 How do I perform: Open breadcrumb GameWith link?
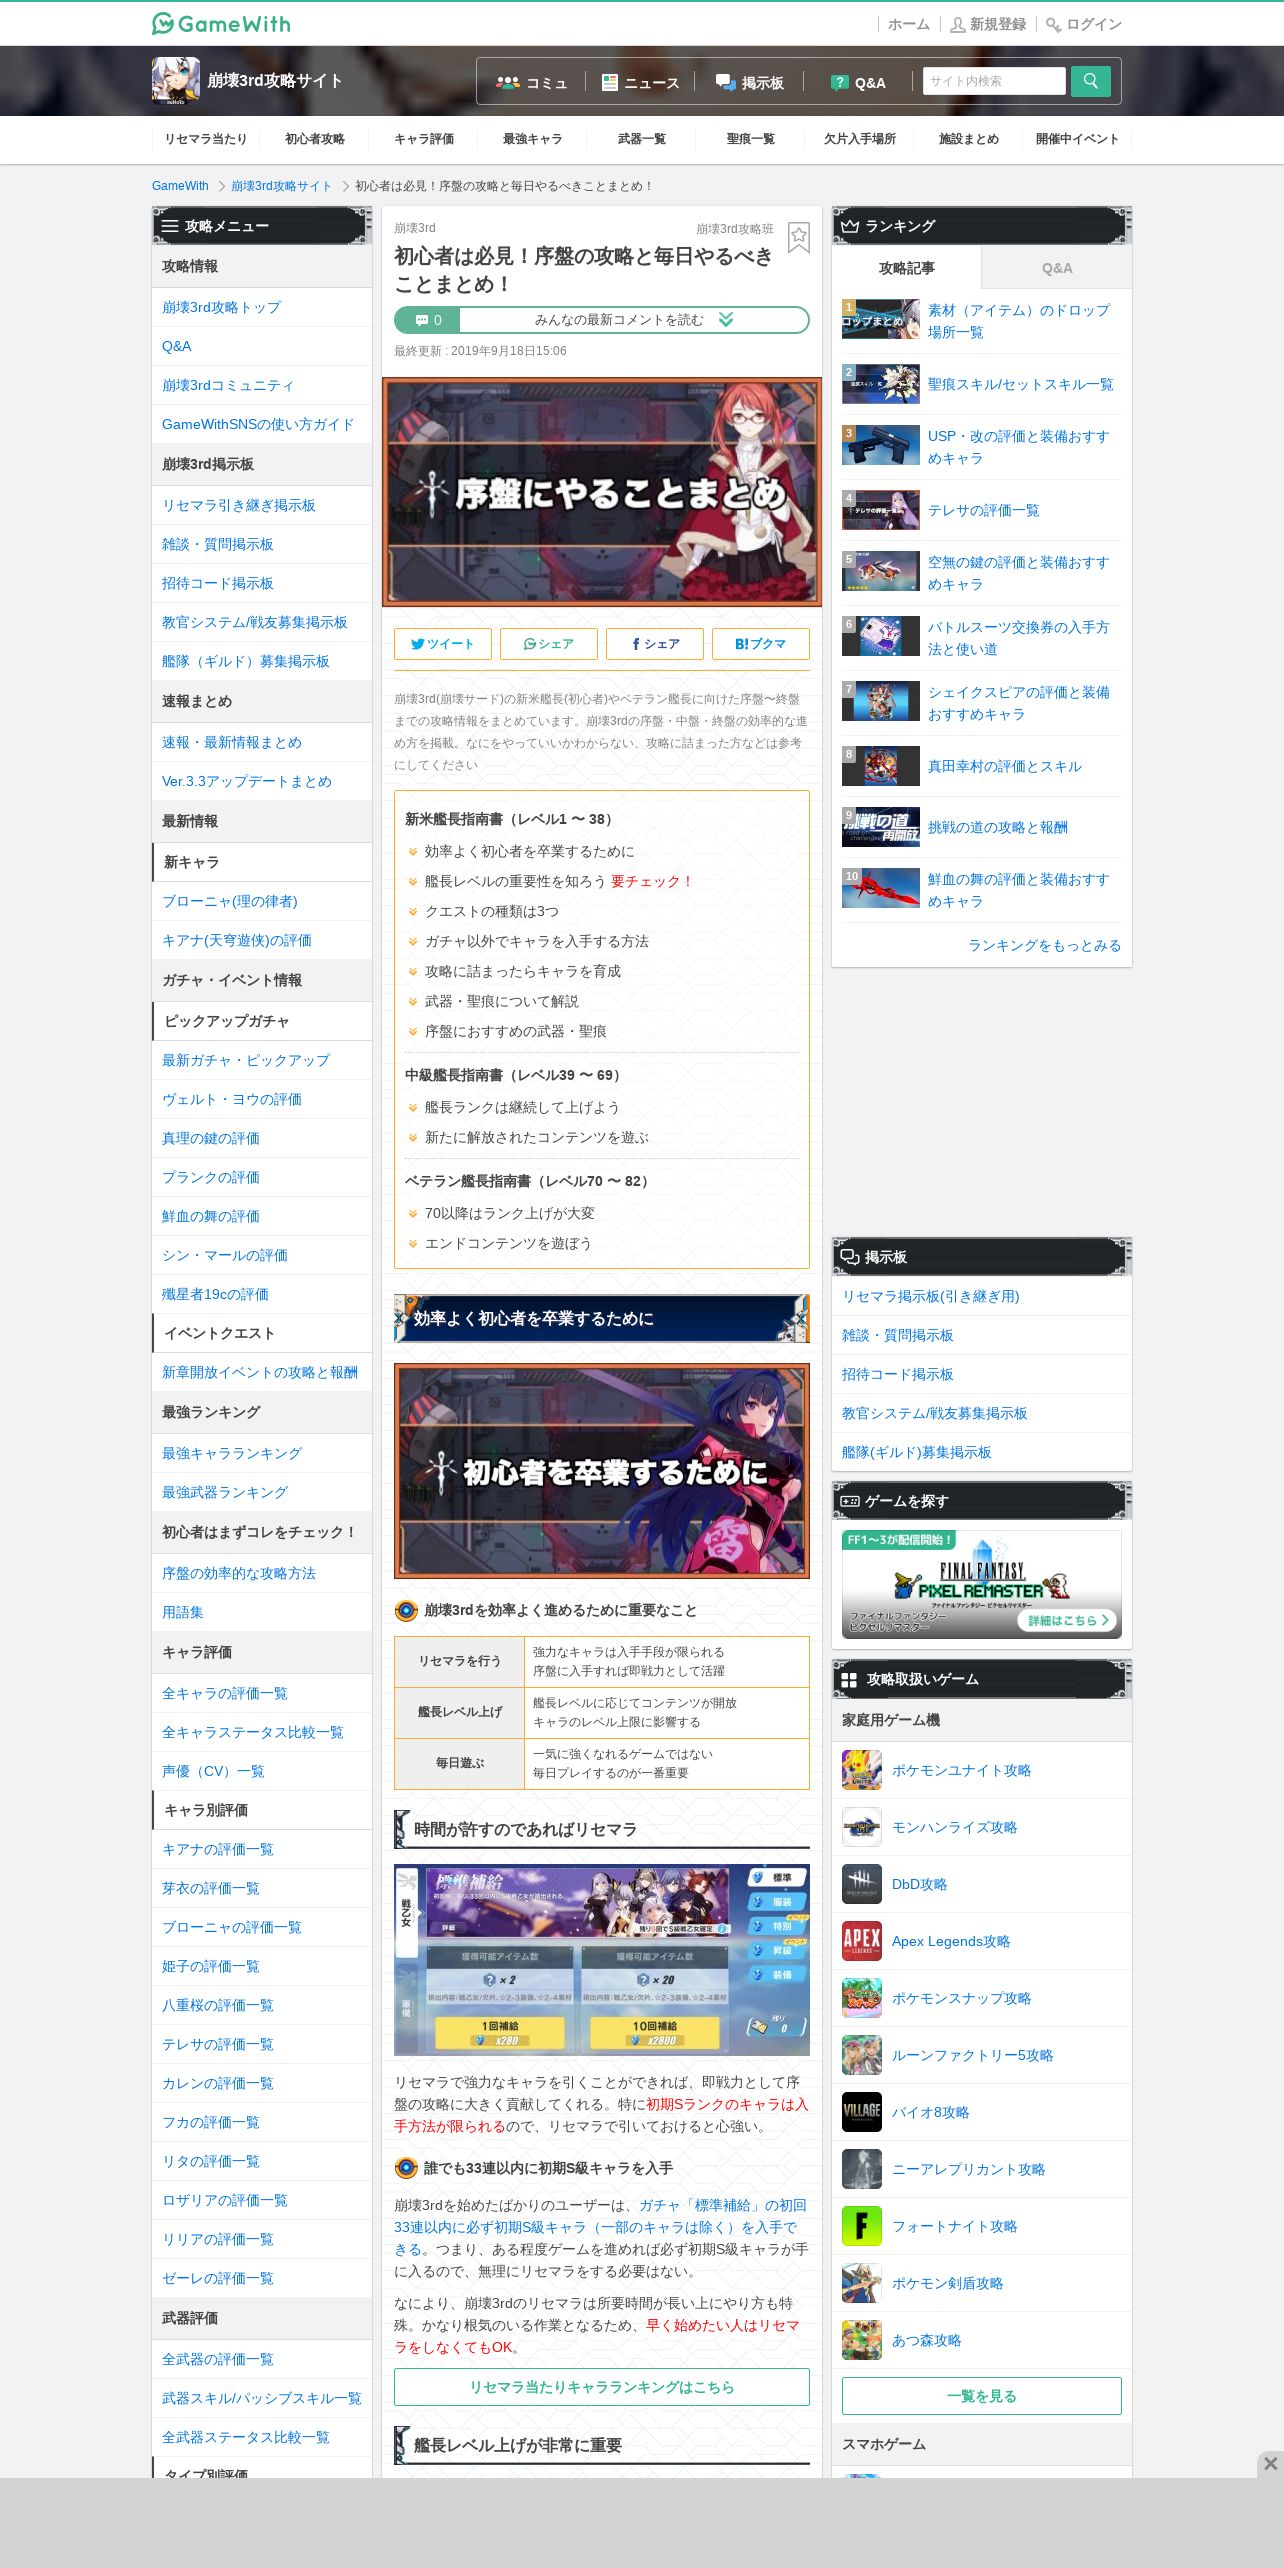pos(180,186)
